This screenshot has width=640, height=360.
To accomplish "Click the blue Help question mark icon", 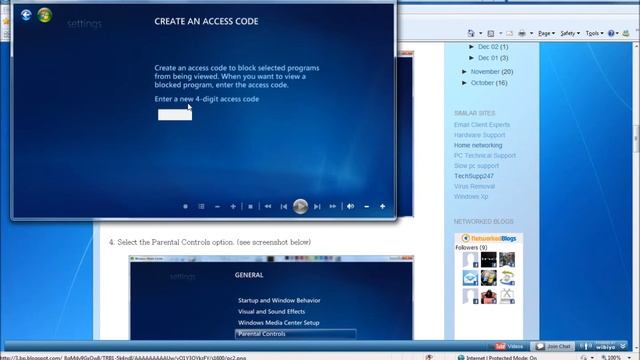I will (611, 33).
